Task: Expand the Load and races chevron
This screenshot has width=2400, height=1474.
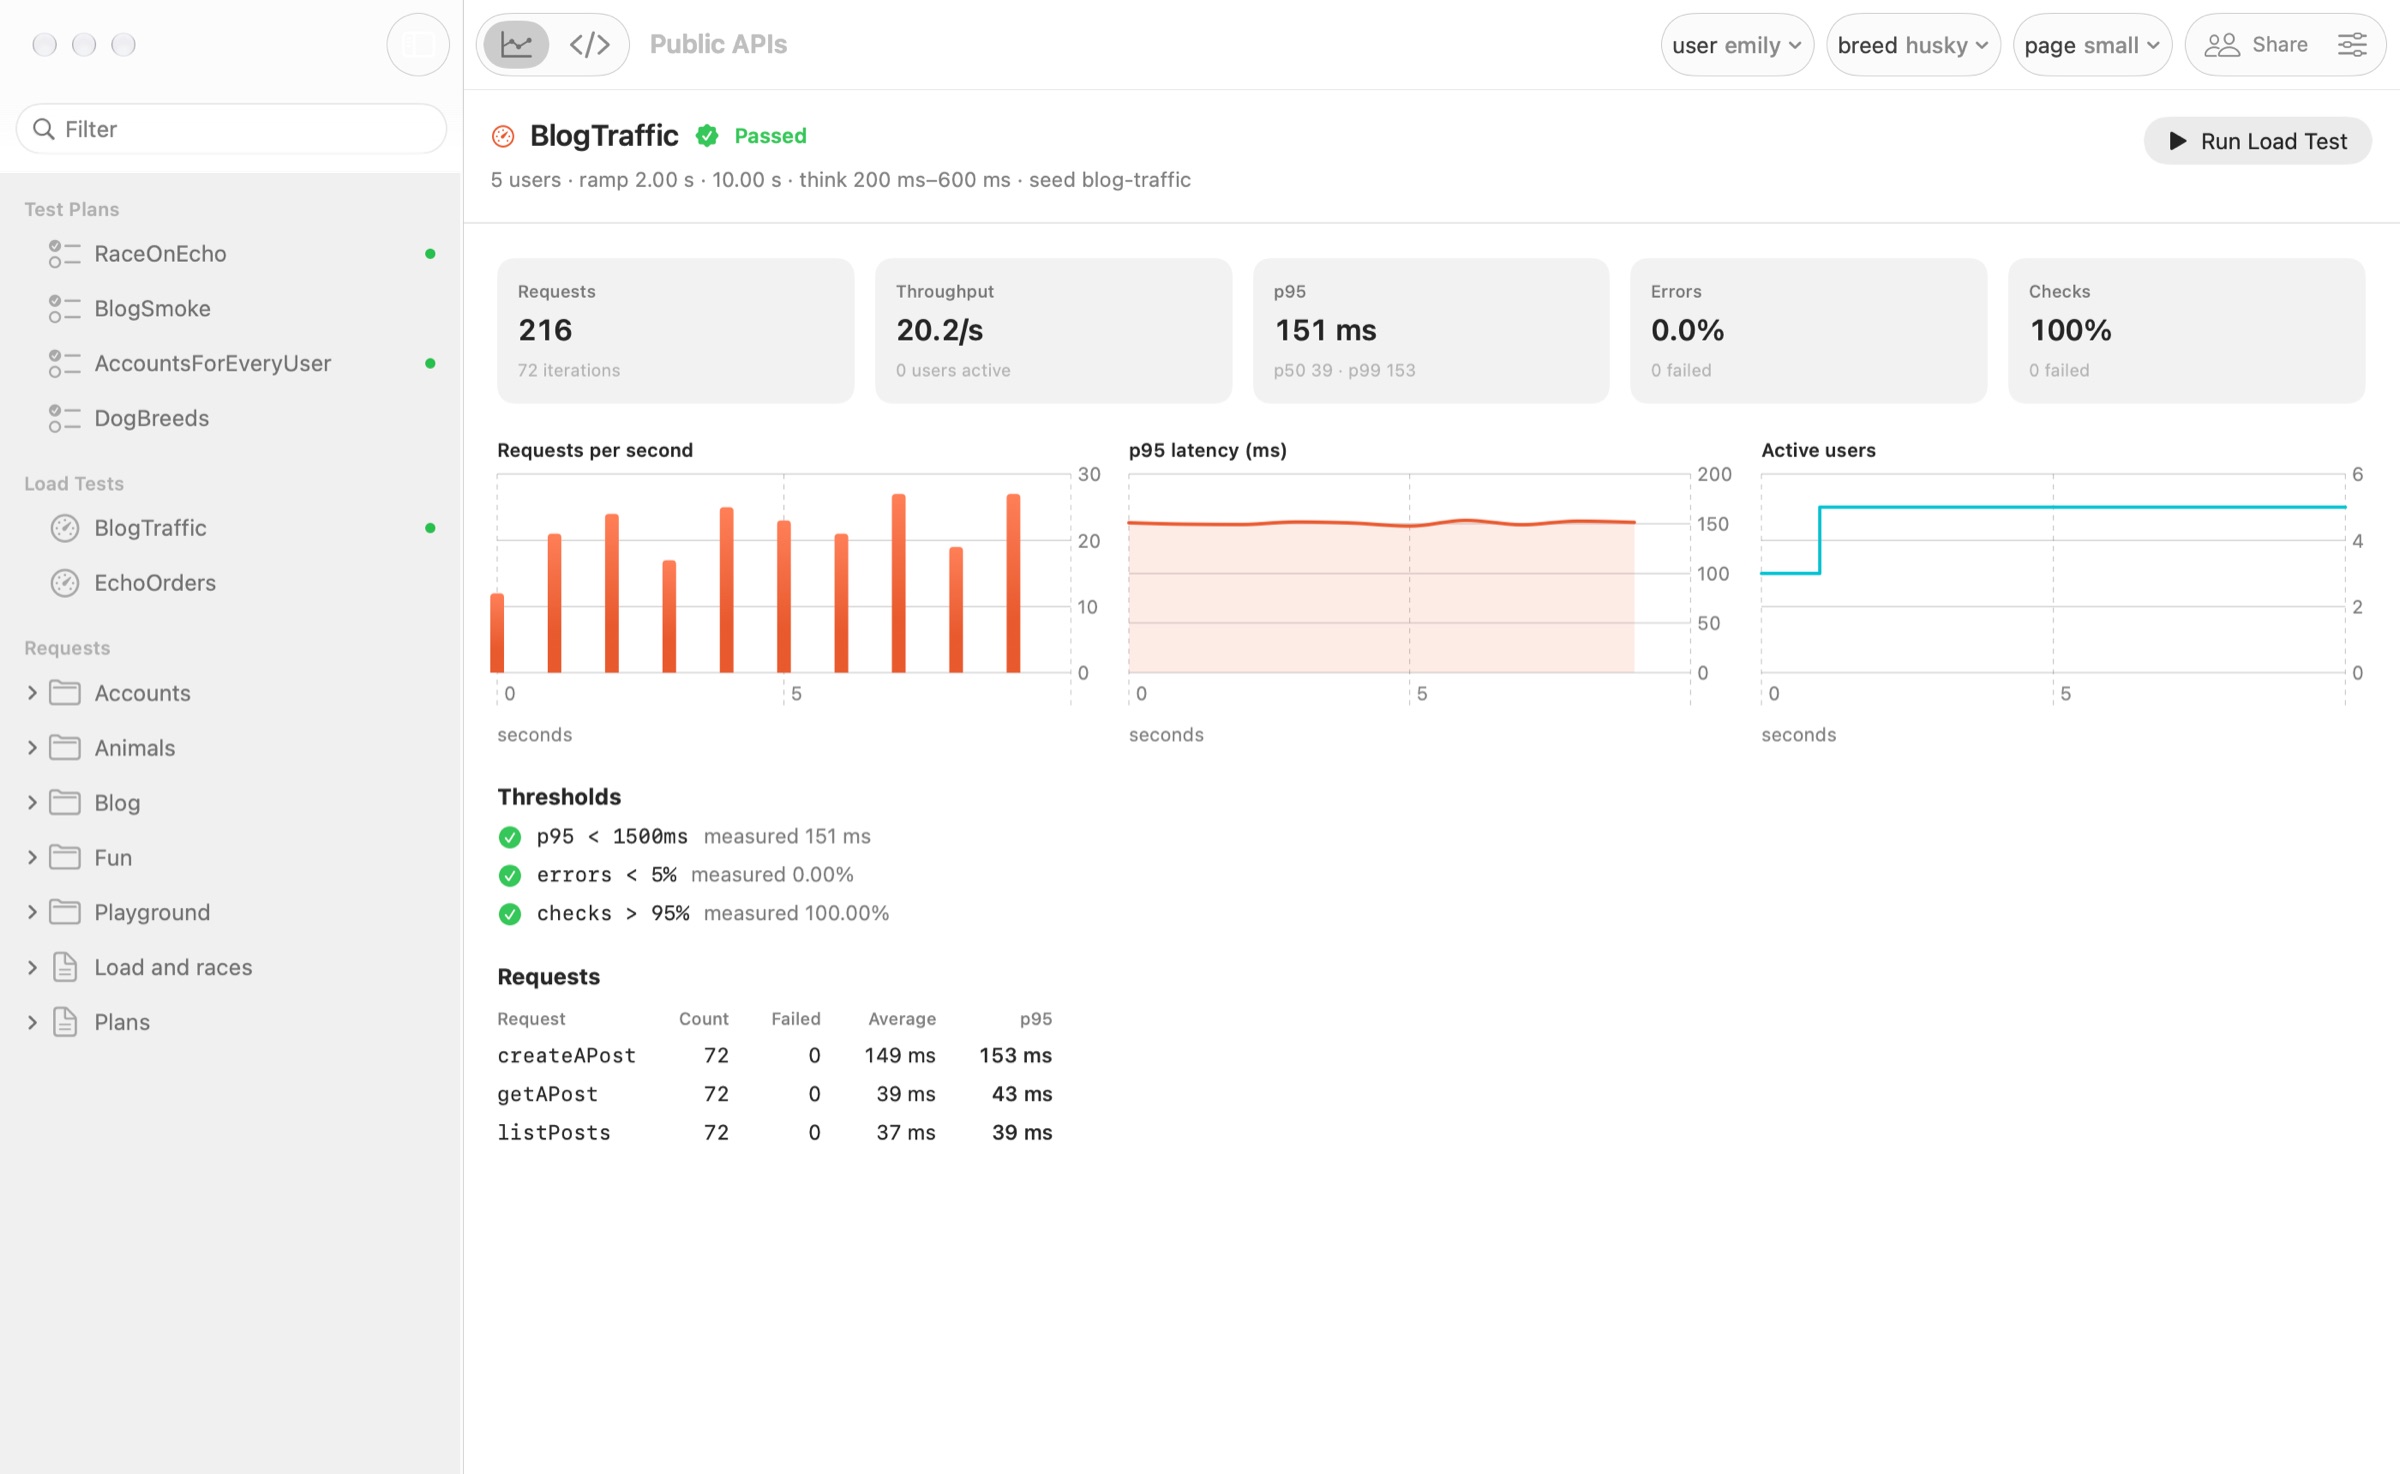Action: coord(32,967)
